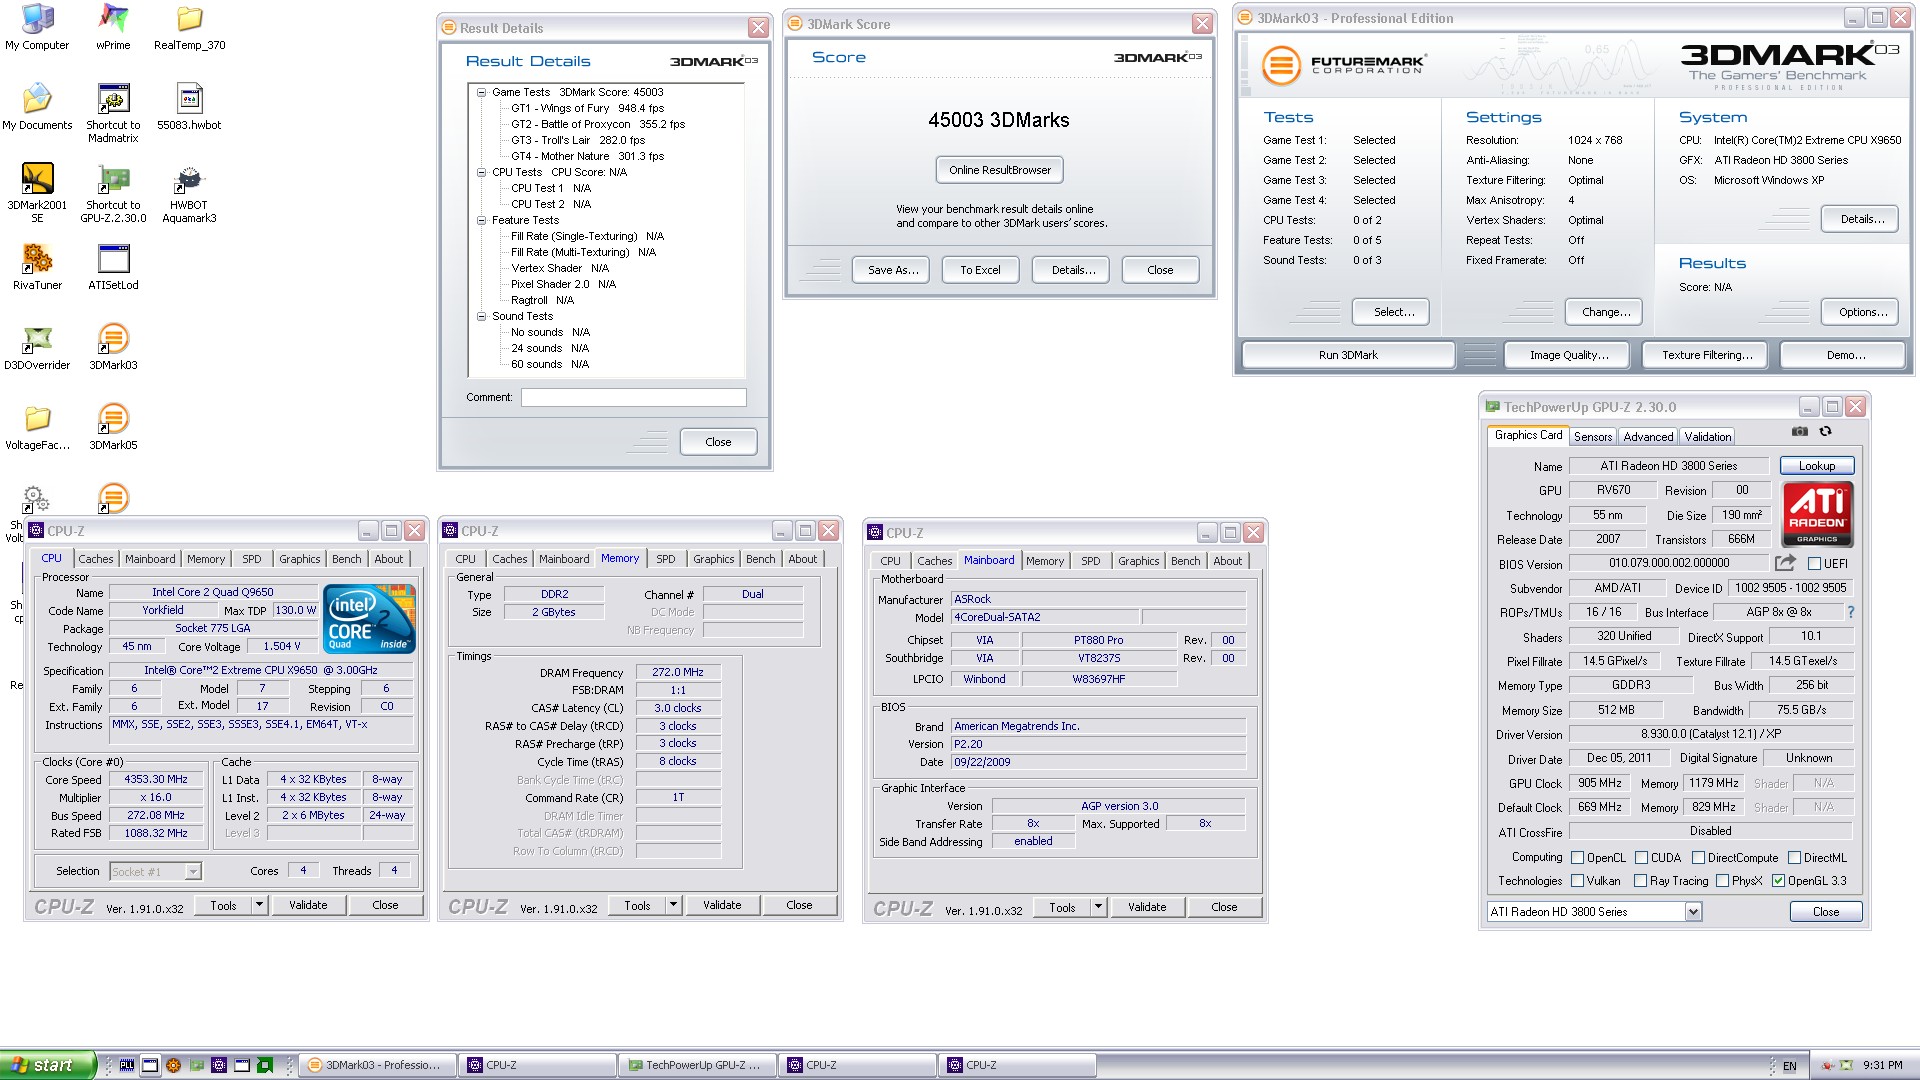Toggle the Ray Tracing checkbox

click(x=1640, y=881)
